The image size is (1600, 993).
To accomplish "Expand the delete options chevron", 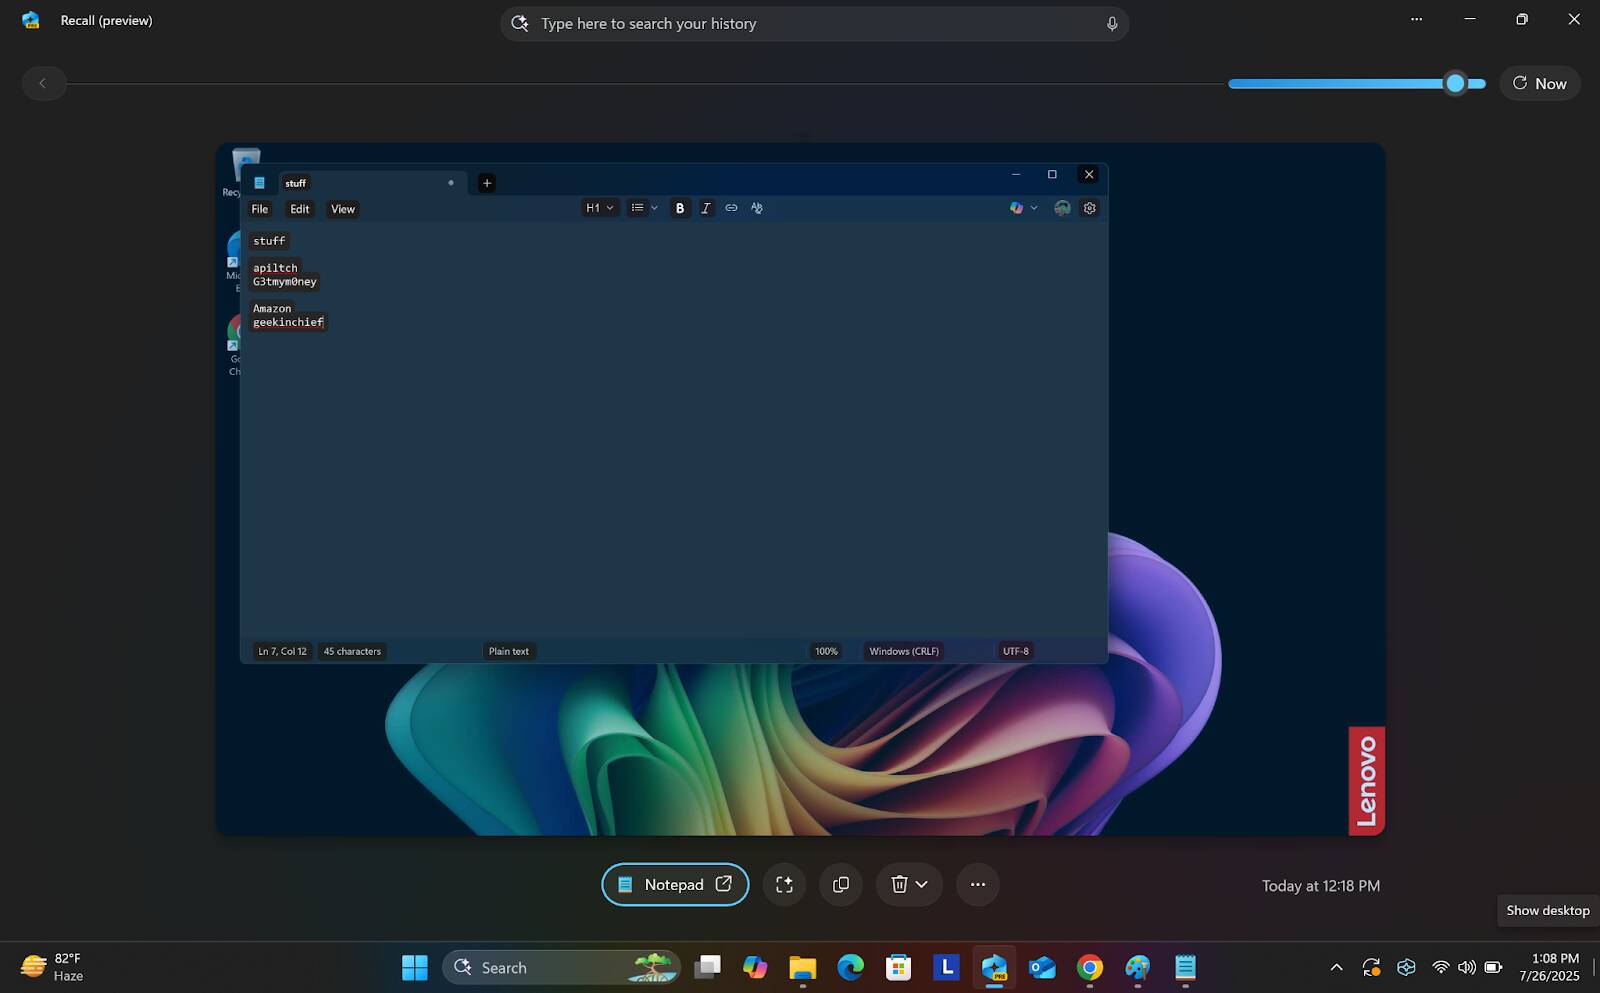I will click(x=922, y=884).
